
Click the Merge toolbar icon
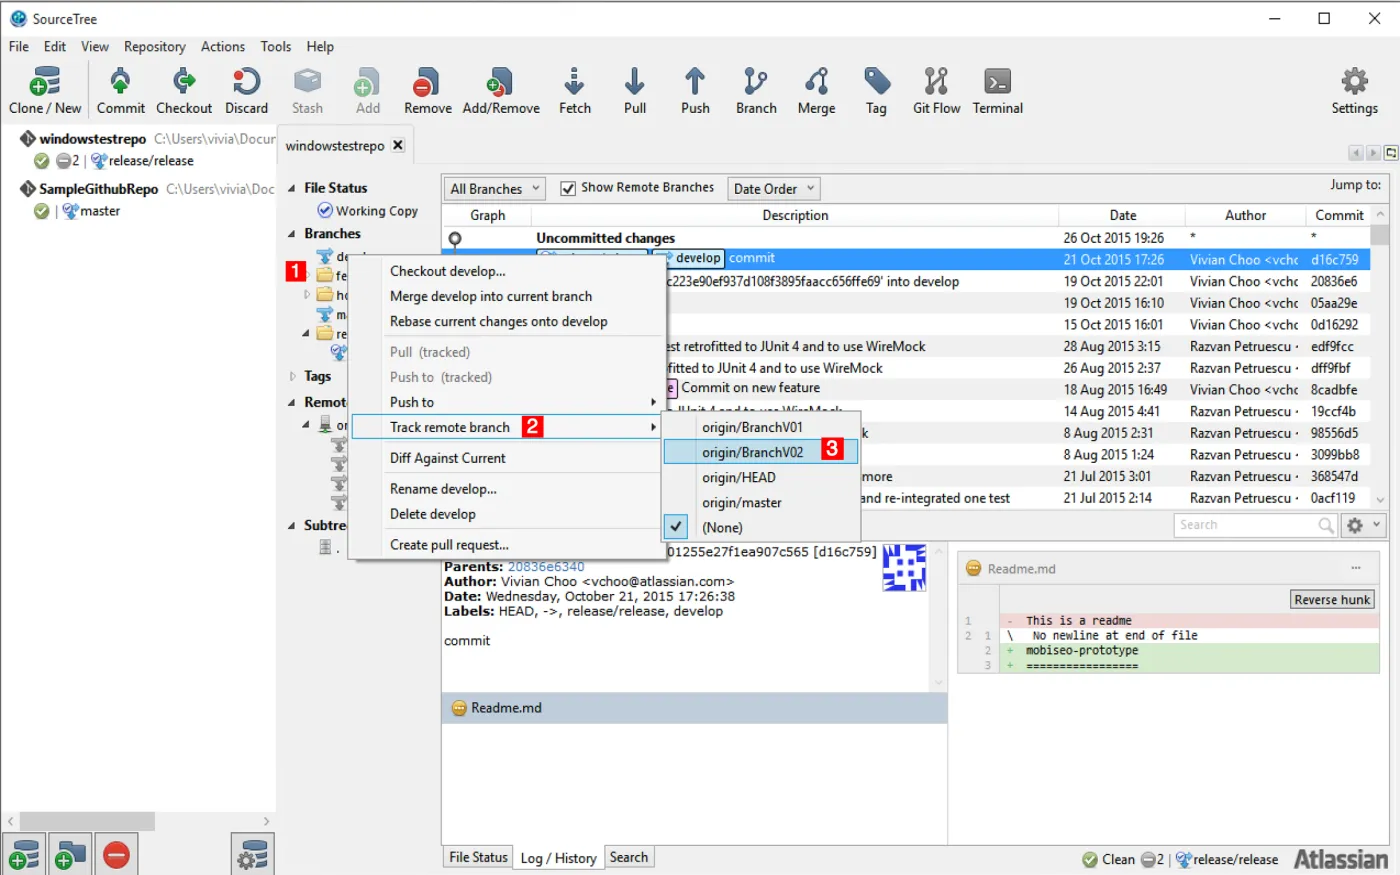(816, 91)
